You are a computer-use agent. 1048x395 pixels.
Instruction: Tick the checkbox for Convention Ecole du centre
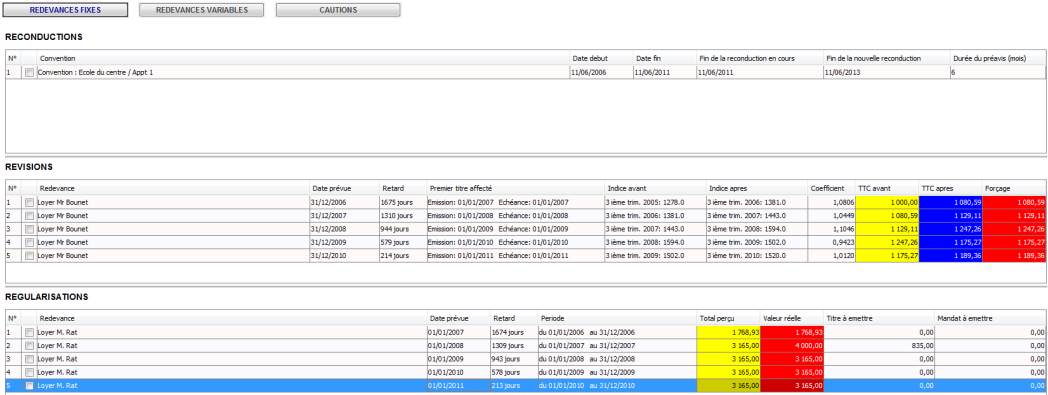pyautogui.click(x=29, y=72)
